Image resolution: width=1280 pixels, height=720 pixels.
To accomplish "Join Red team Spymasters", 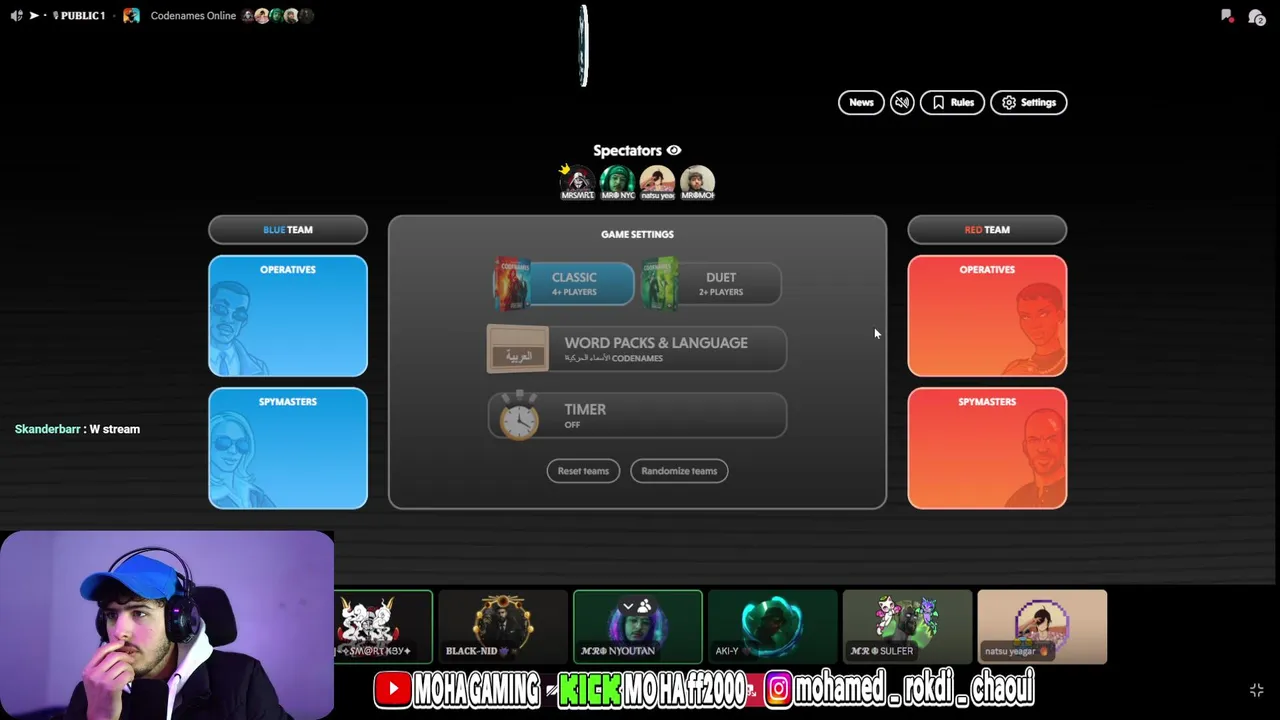I will [987, 448].
